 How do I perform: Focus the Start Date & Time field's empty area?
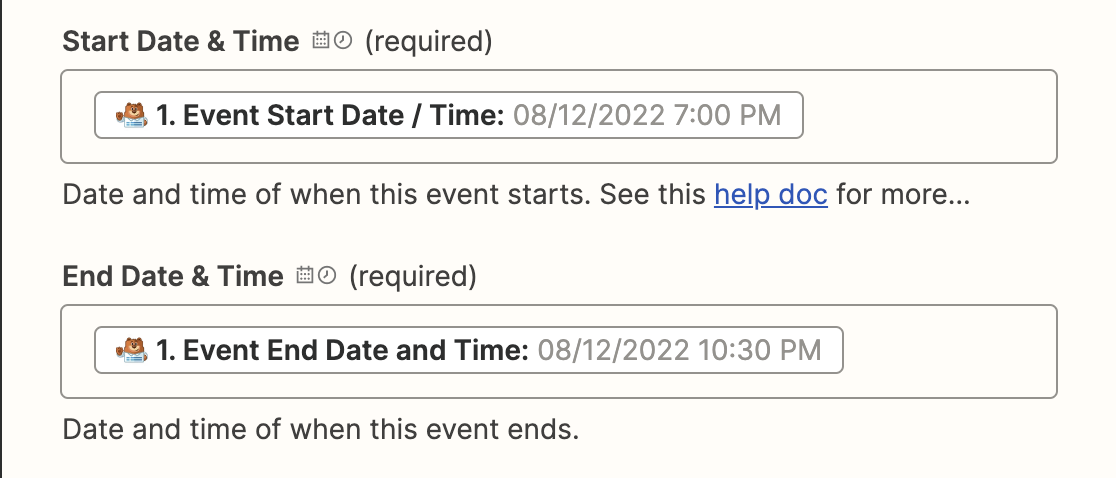coord(929,117)
